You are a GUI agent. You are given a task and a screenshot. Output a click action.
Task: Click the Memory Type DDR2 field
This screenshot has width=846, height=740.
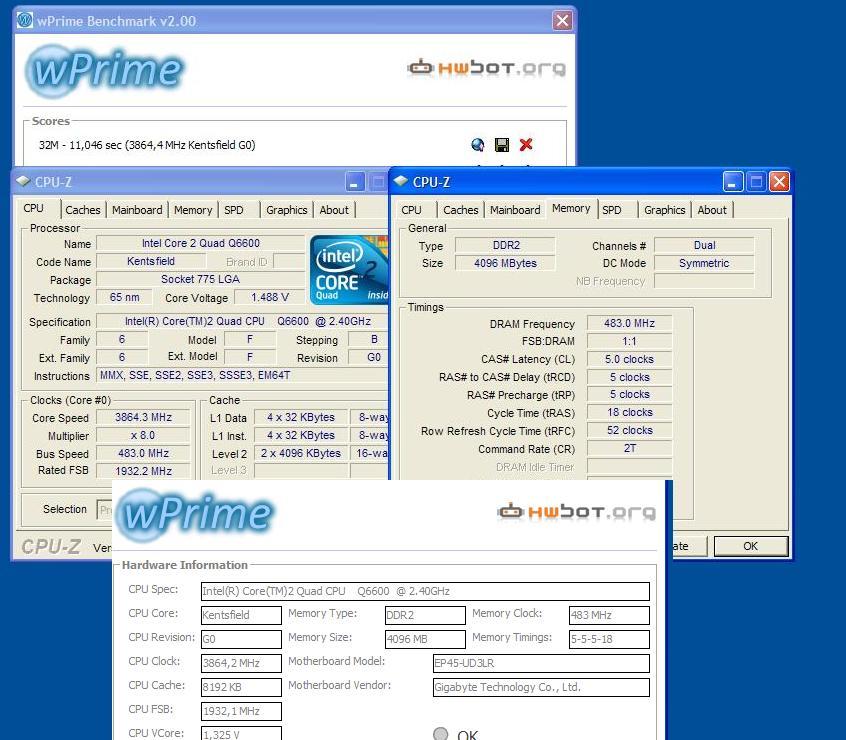coord(425,615)
